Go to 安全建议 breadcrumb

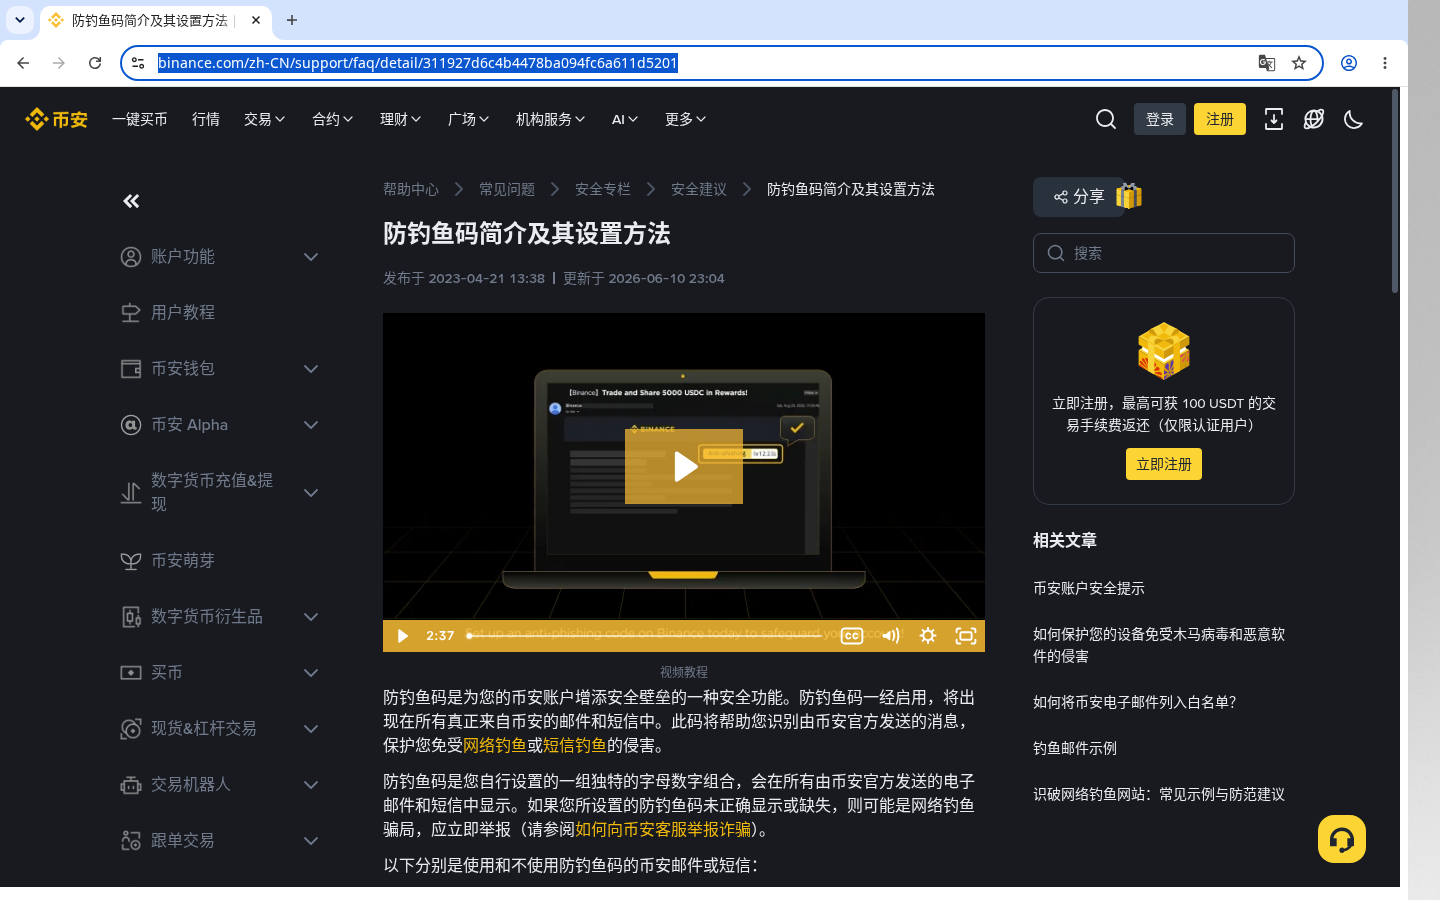coord(699,189)
